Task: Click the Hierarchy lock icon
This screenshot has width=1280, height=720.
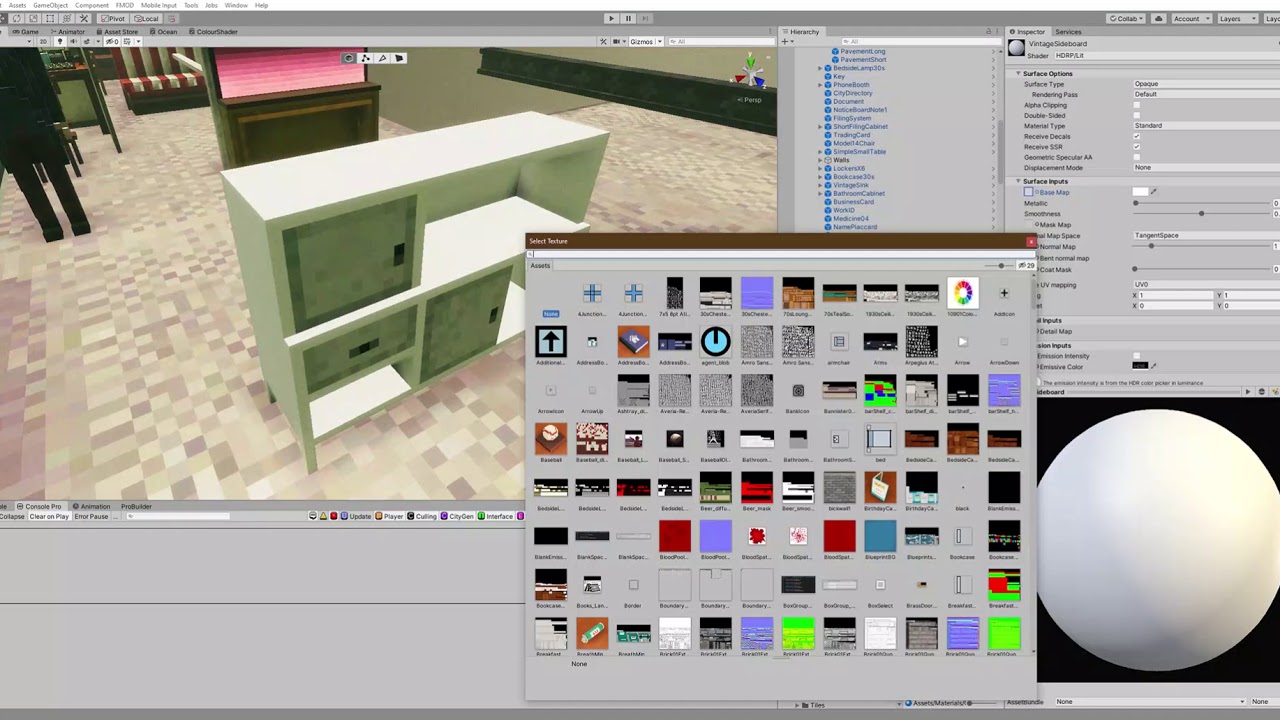Action: 989,32
